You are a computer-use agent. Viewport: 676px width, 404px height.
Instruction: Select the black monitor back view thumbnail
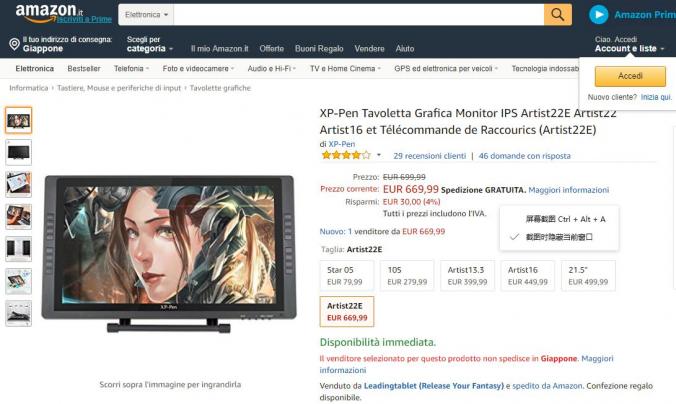coord(19,152)
